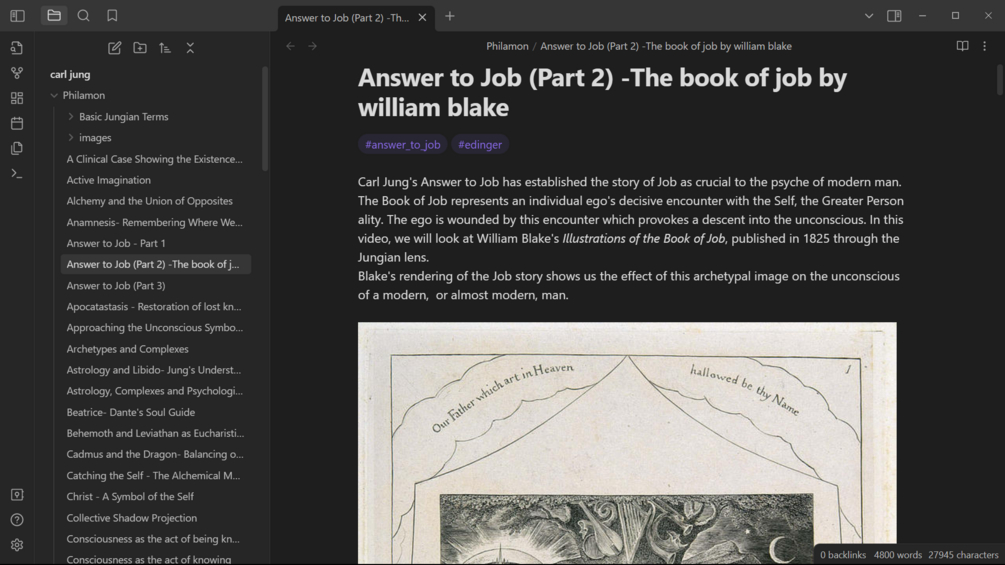Toggle the right sidebar icon
The image size is (1005, 565).
pos(894,16)
